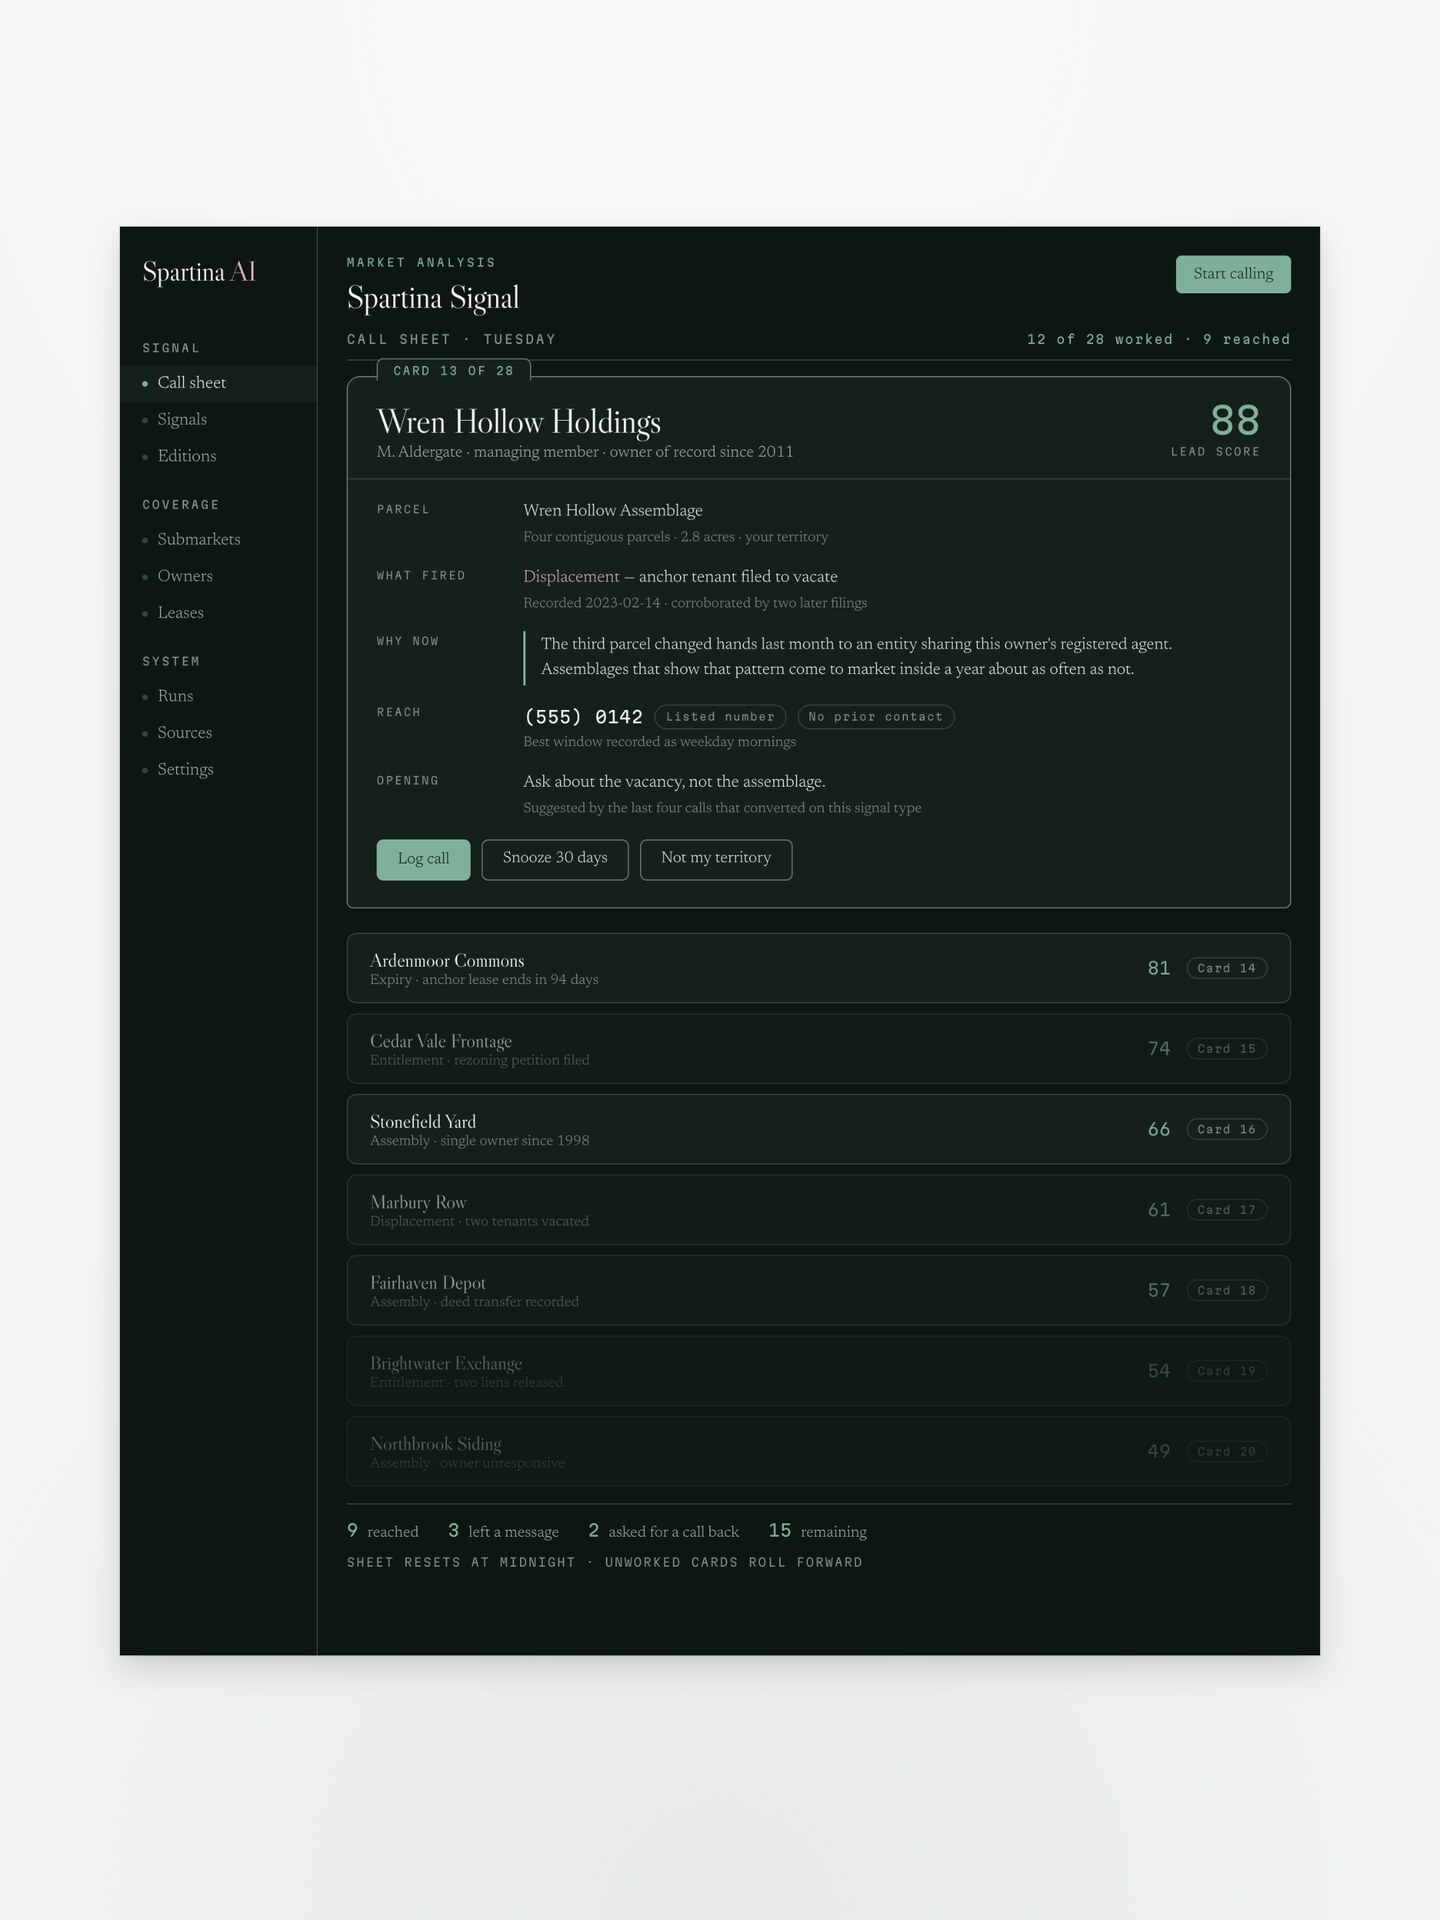Click the No prior contact tag
This screenshot has height=1920, width=1440.
[875, 717]
